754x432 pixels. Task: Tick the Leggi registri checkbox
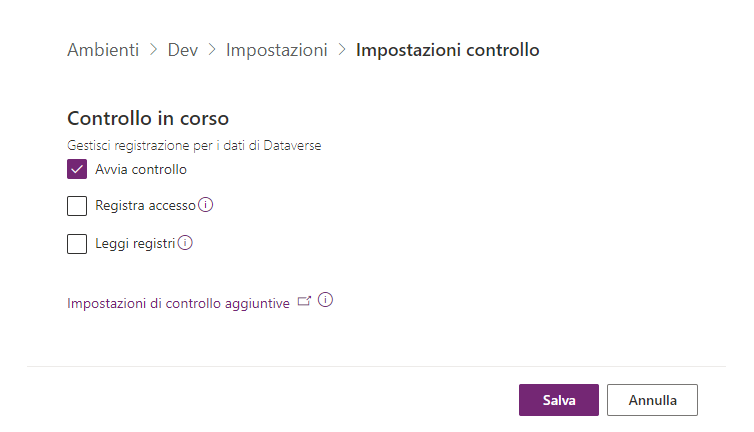coord(77,243)
